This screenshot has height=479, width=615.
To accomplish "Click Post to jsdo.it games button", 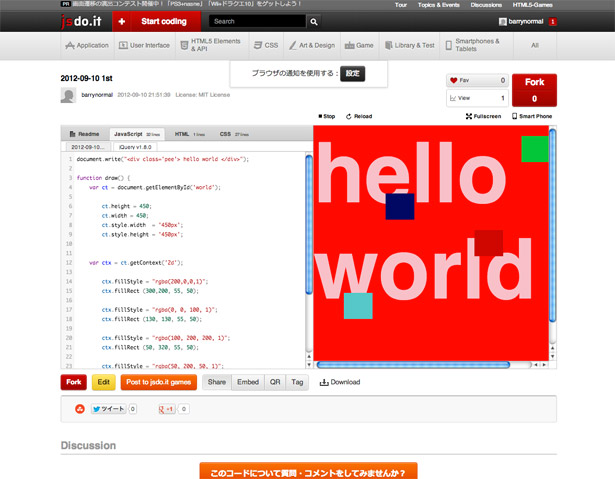I will pos(158,382).
